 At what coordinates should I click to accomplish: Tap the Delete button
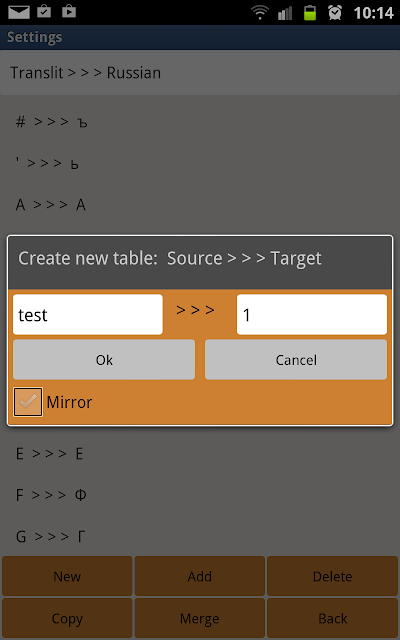click(x=333, y=576)
